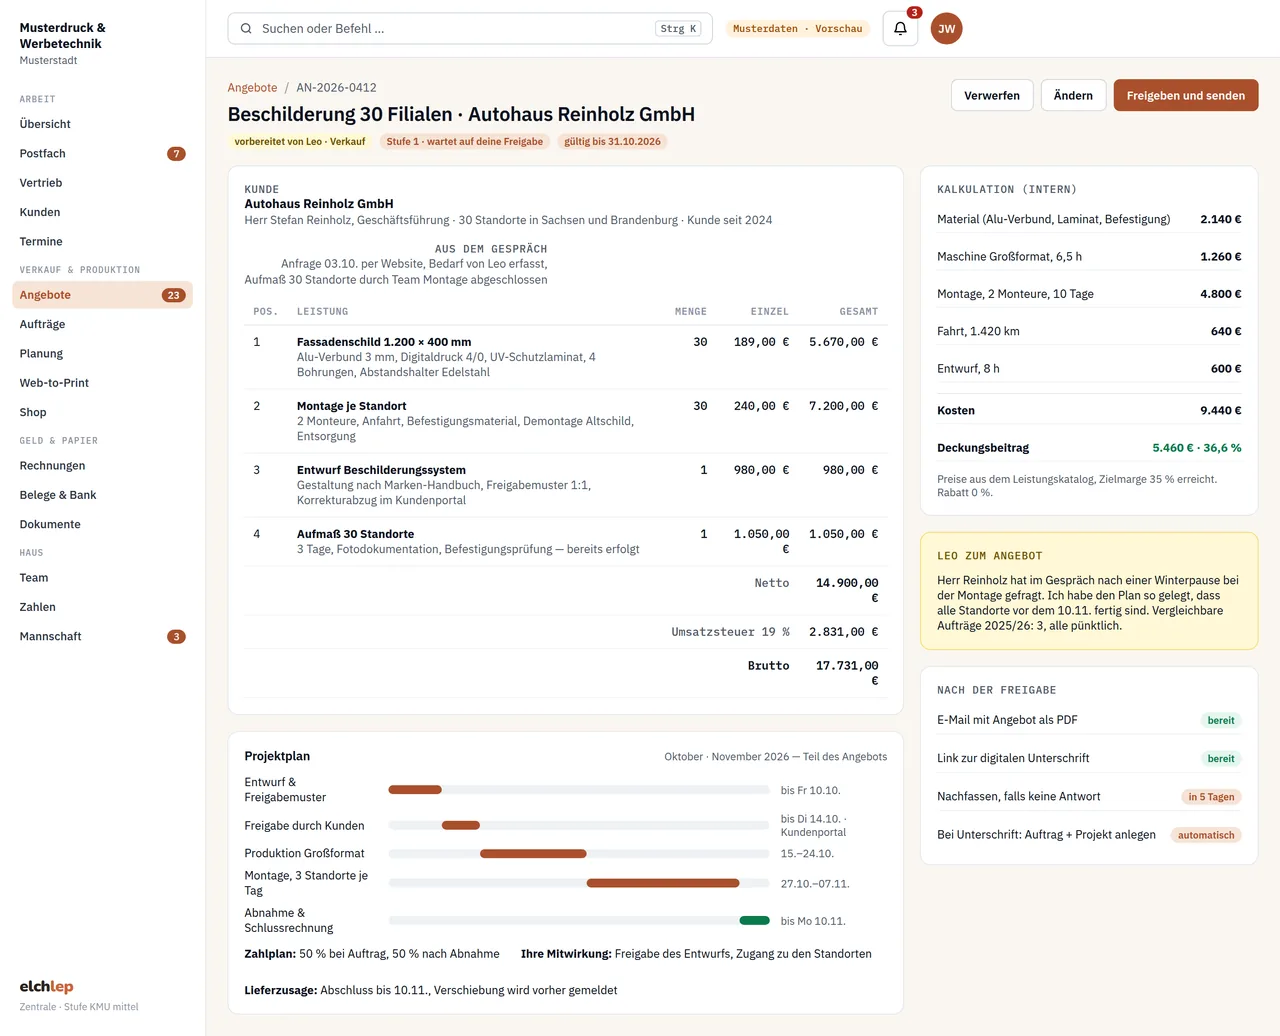The height and width of the screenshot is (1036, 1280).
Task: Open Termine in the sidebar
Action: pos(102,242)
